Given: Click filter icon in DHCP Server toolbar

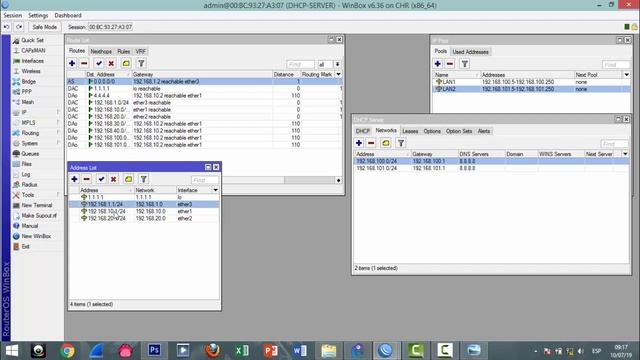Looking at the screenshot, I should pyautogui.click(x=401, y=143).
